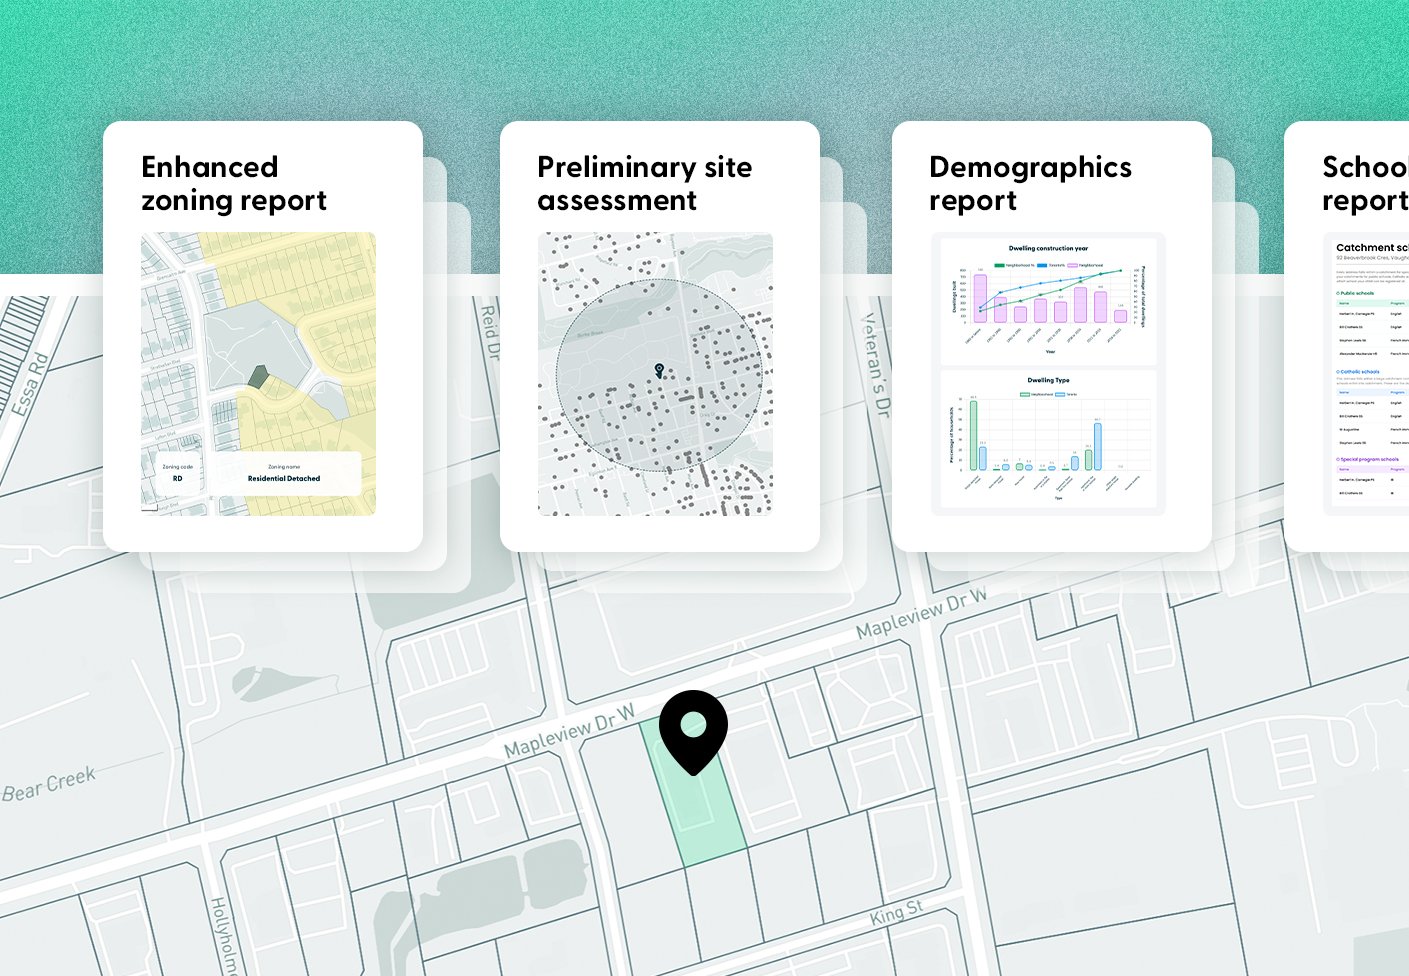Click the King St street label

[x=896, y=912]
